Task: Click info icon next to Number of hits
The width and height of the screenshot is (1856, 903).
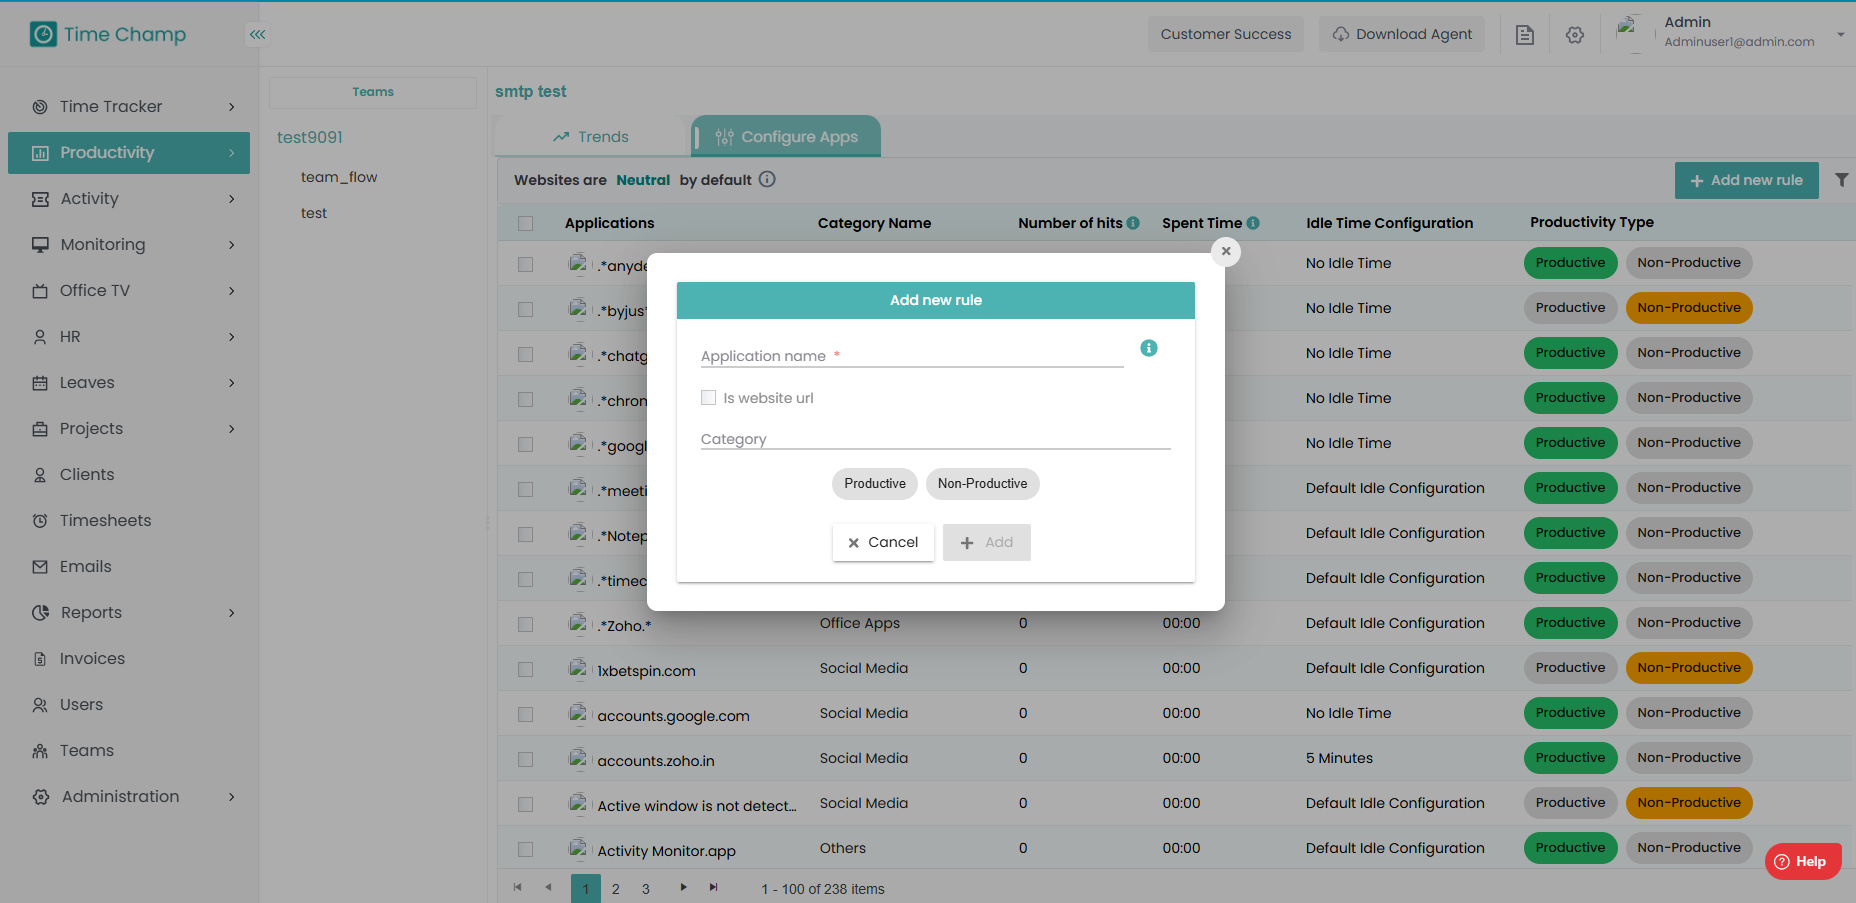Action: point(1133,223)
